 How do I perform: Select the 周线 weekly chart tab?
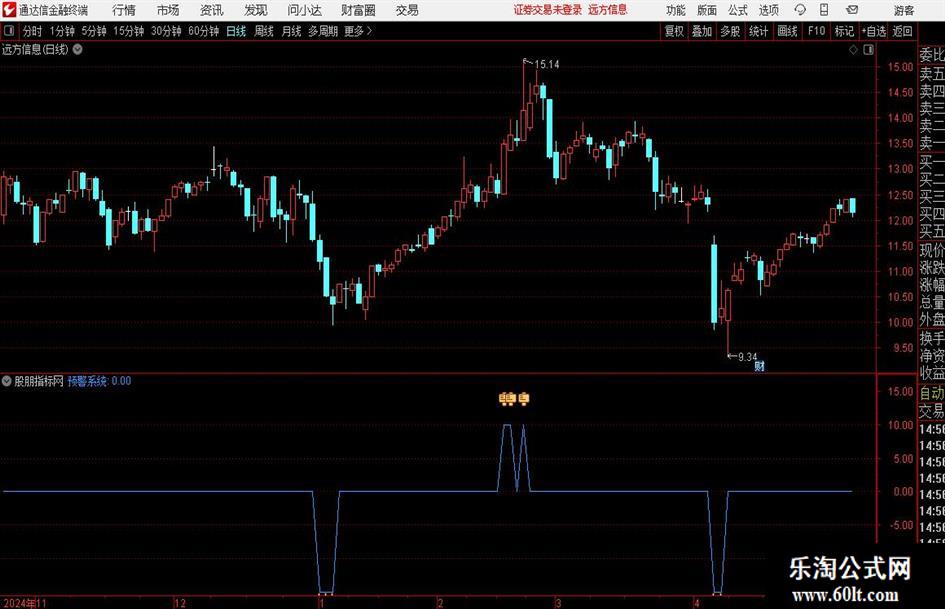pyautogui.click(x=264, y=31)
